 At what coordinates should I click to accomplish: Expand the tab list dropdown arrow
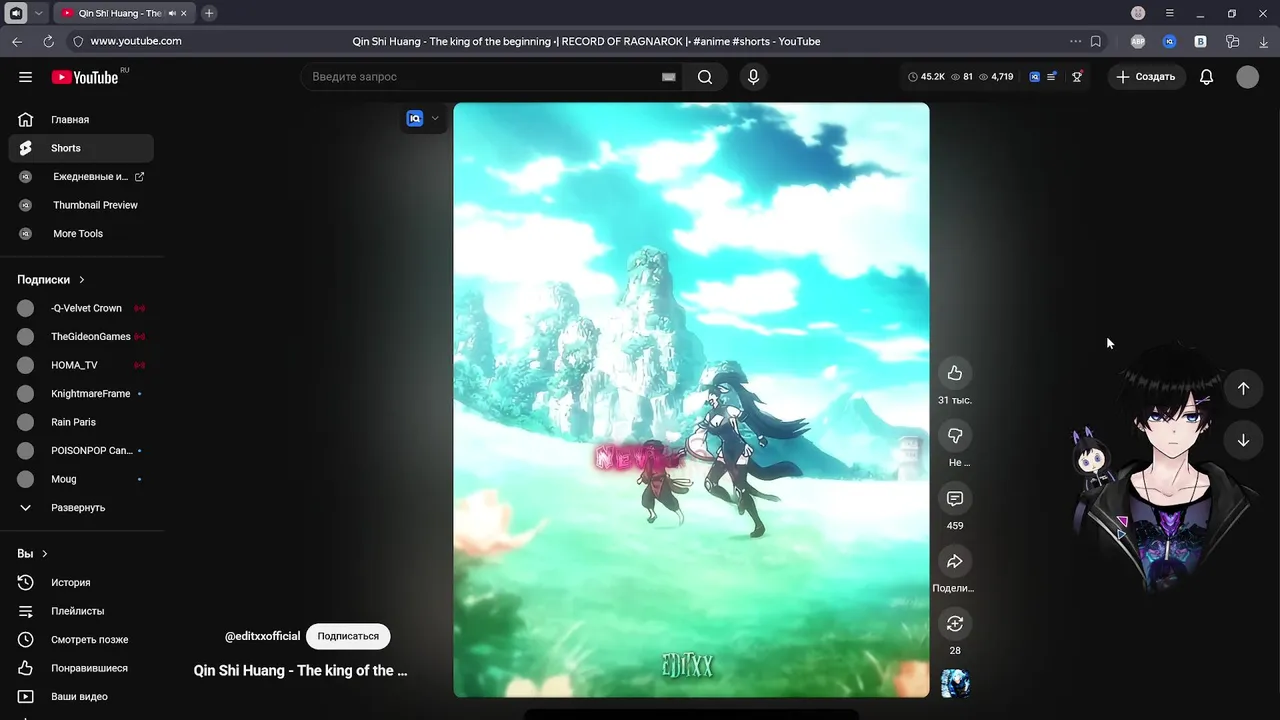pyautogui.click(x=38, y=13)
